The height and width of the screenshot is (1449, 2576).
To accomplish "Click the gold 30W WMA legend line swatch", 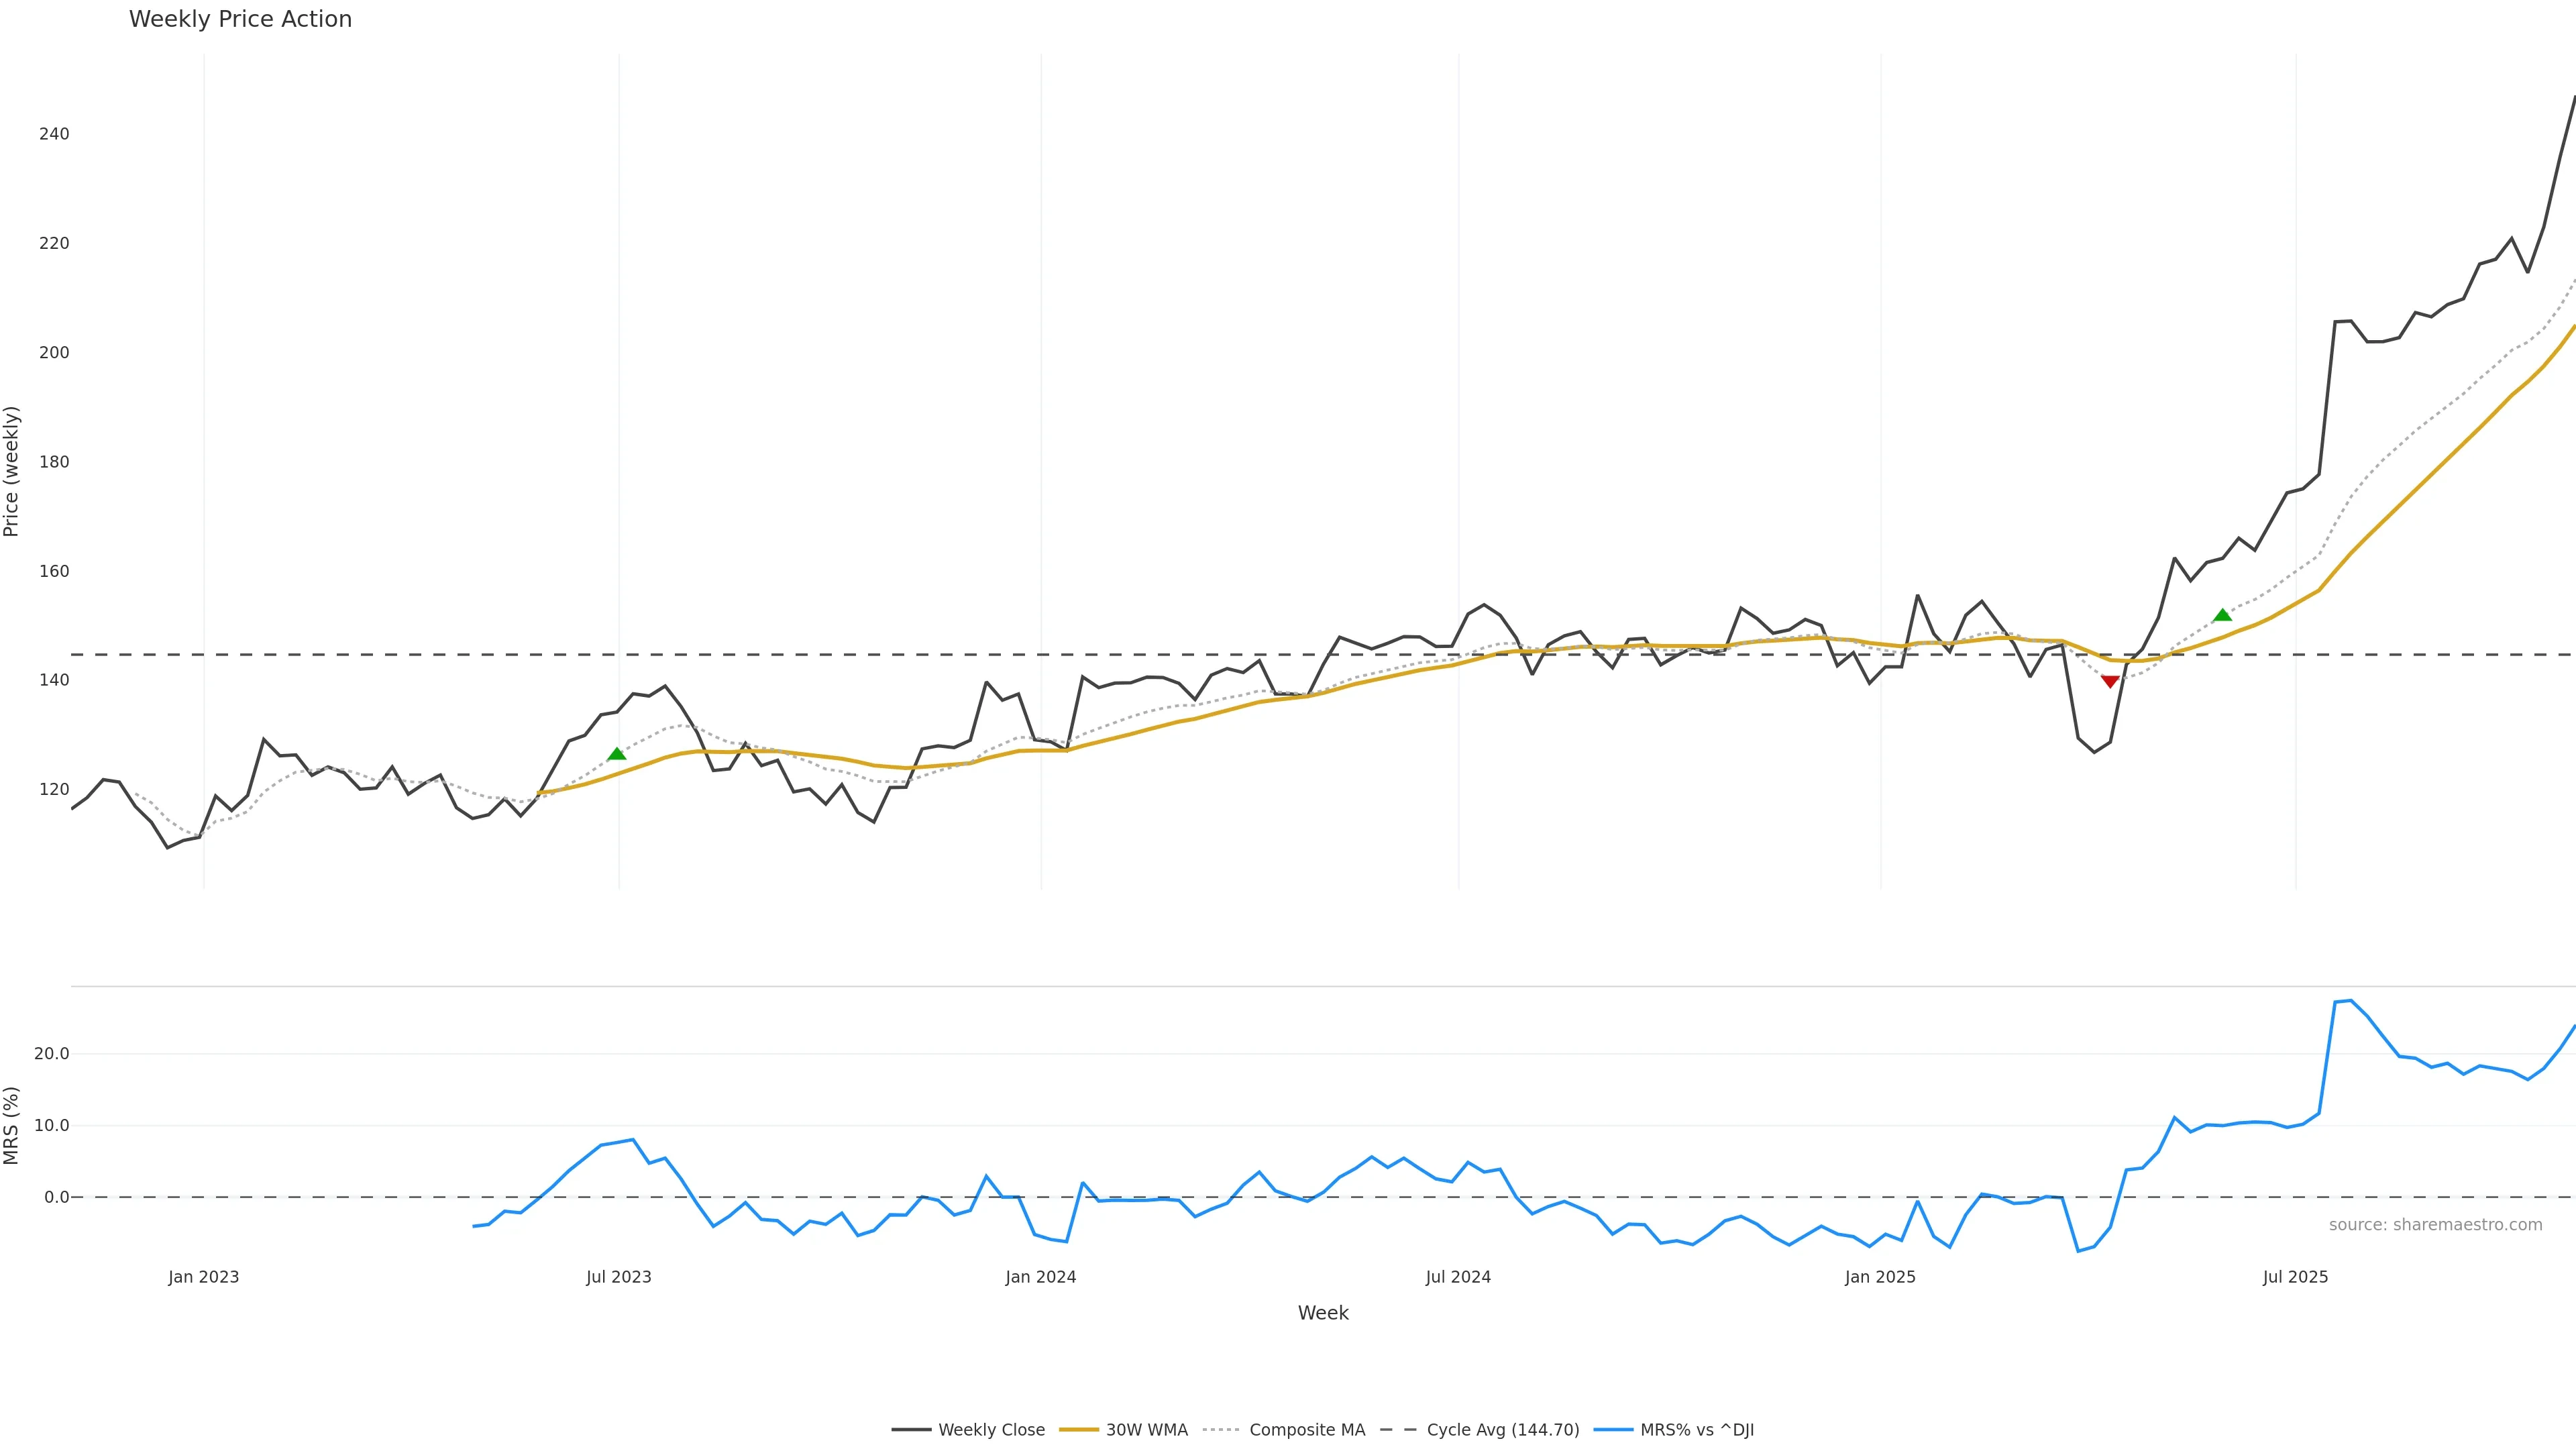I will (x=1078, y=1430).
